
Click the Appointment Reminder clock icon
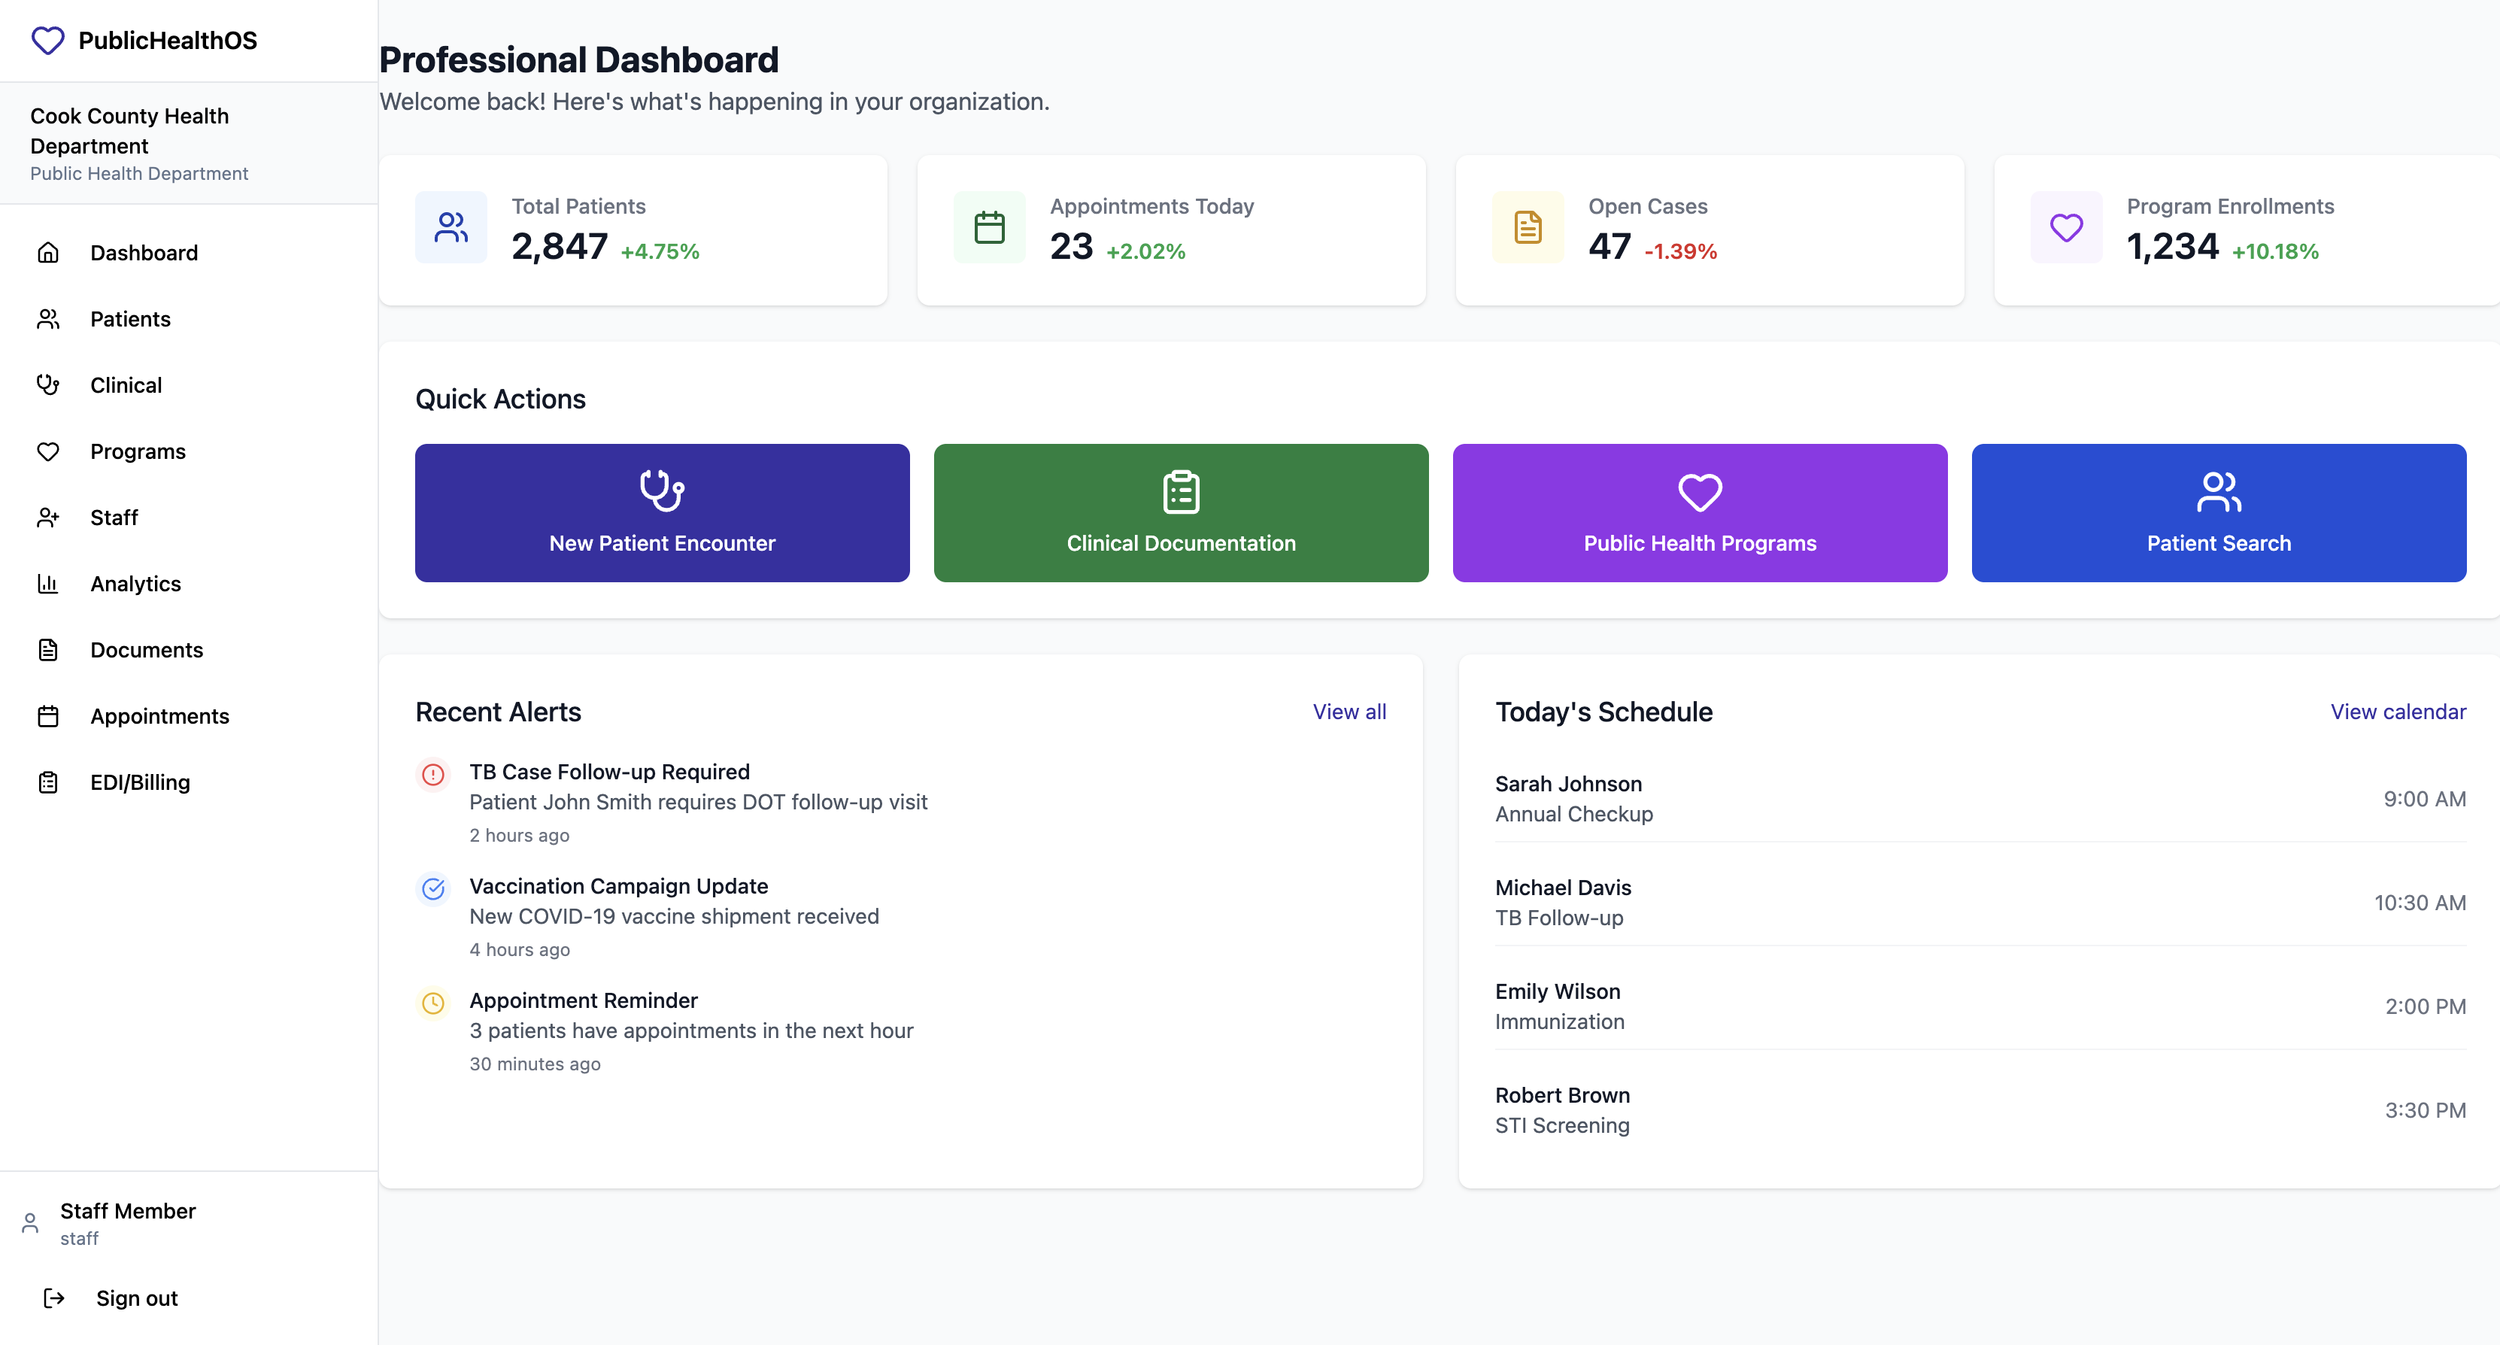(x=433, y=1003)
